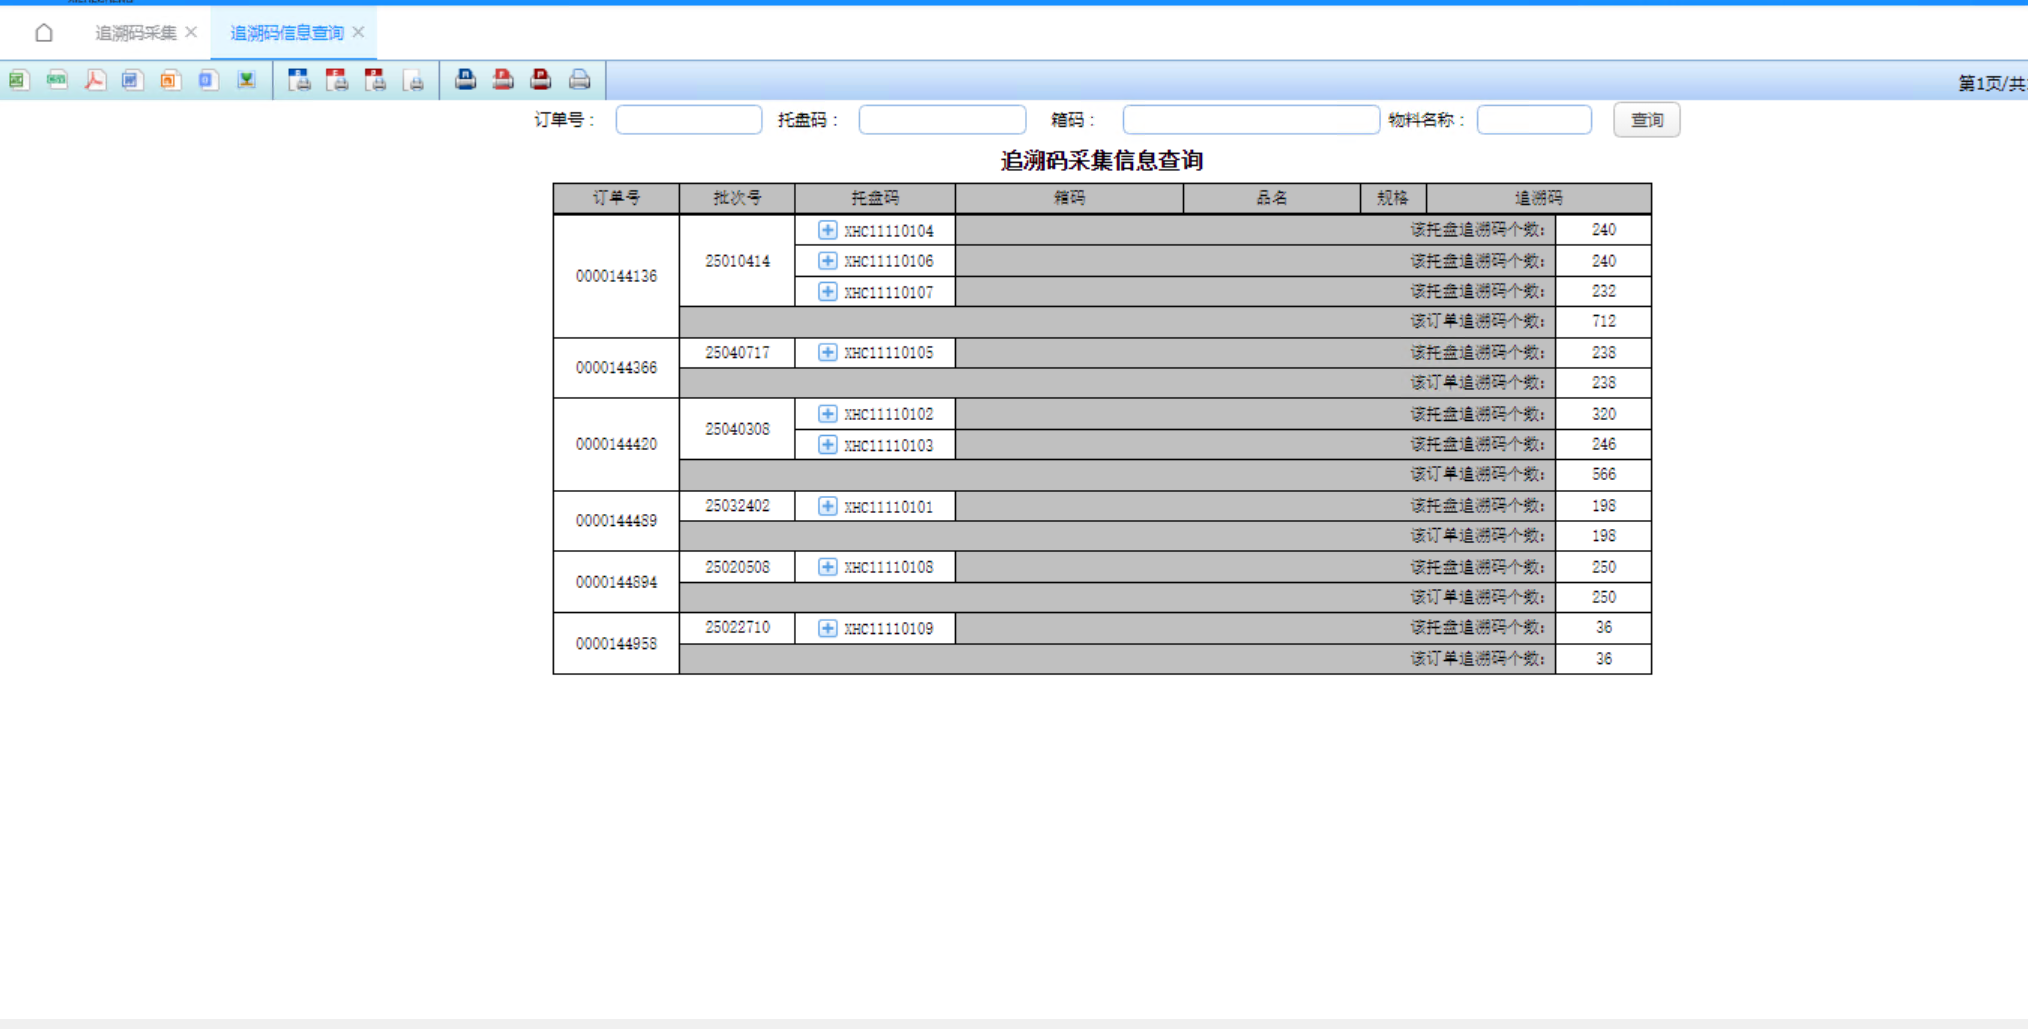Click the last printer icon in the toolbar

580,80
